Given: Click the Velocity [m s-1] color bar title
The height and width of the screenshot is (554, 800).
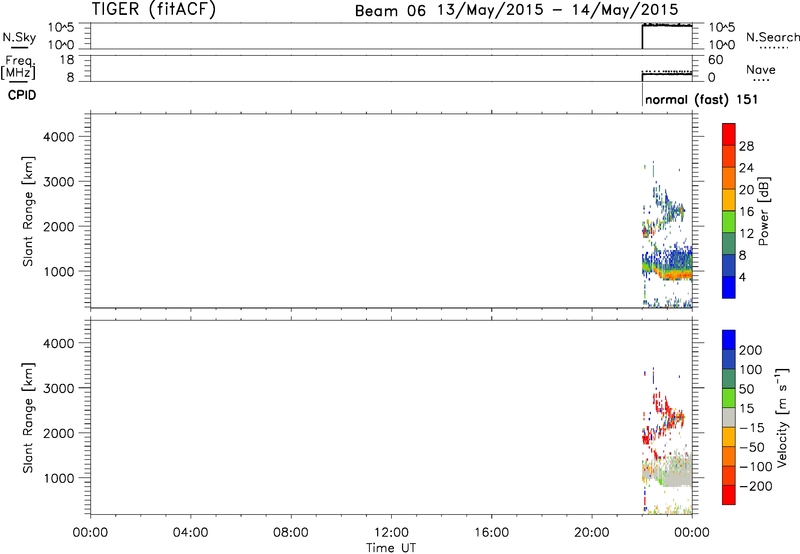Looking at the screenshot, I should click(x=783, y=417).
